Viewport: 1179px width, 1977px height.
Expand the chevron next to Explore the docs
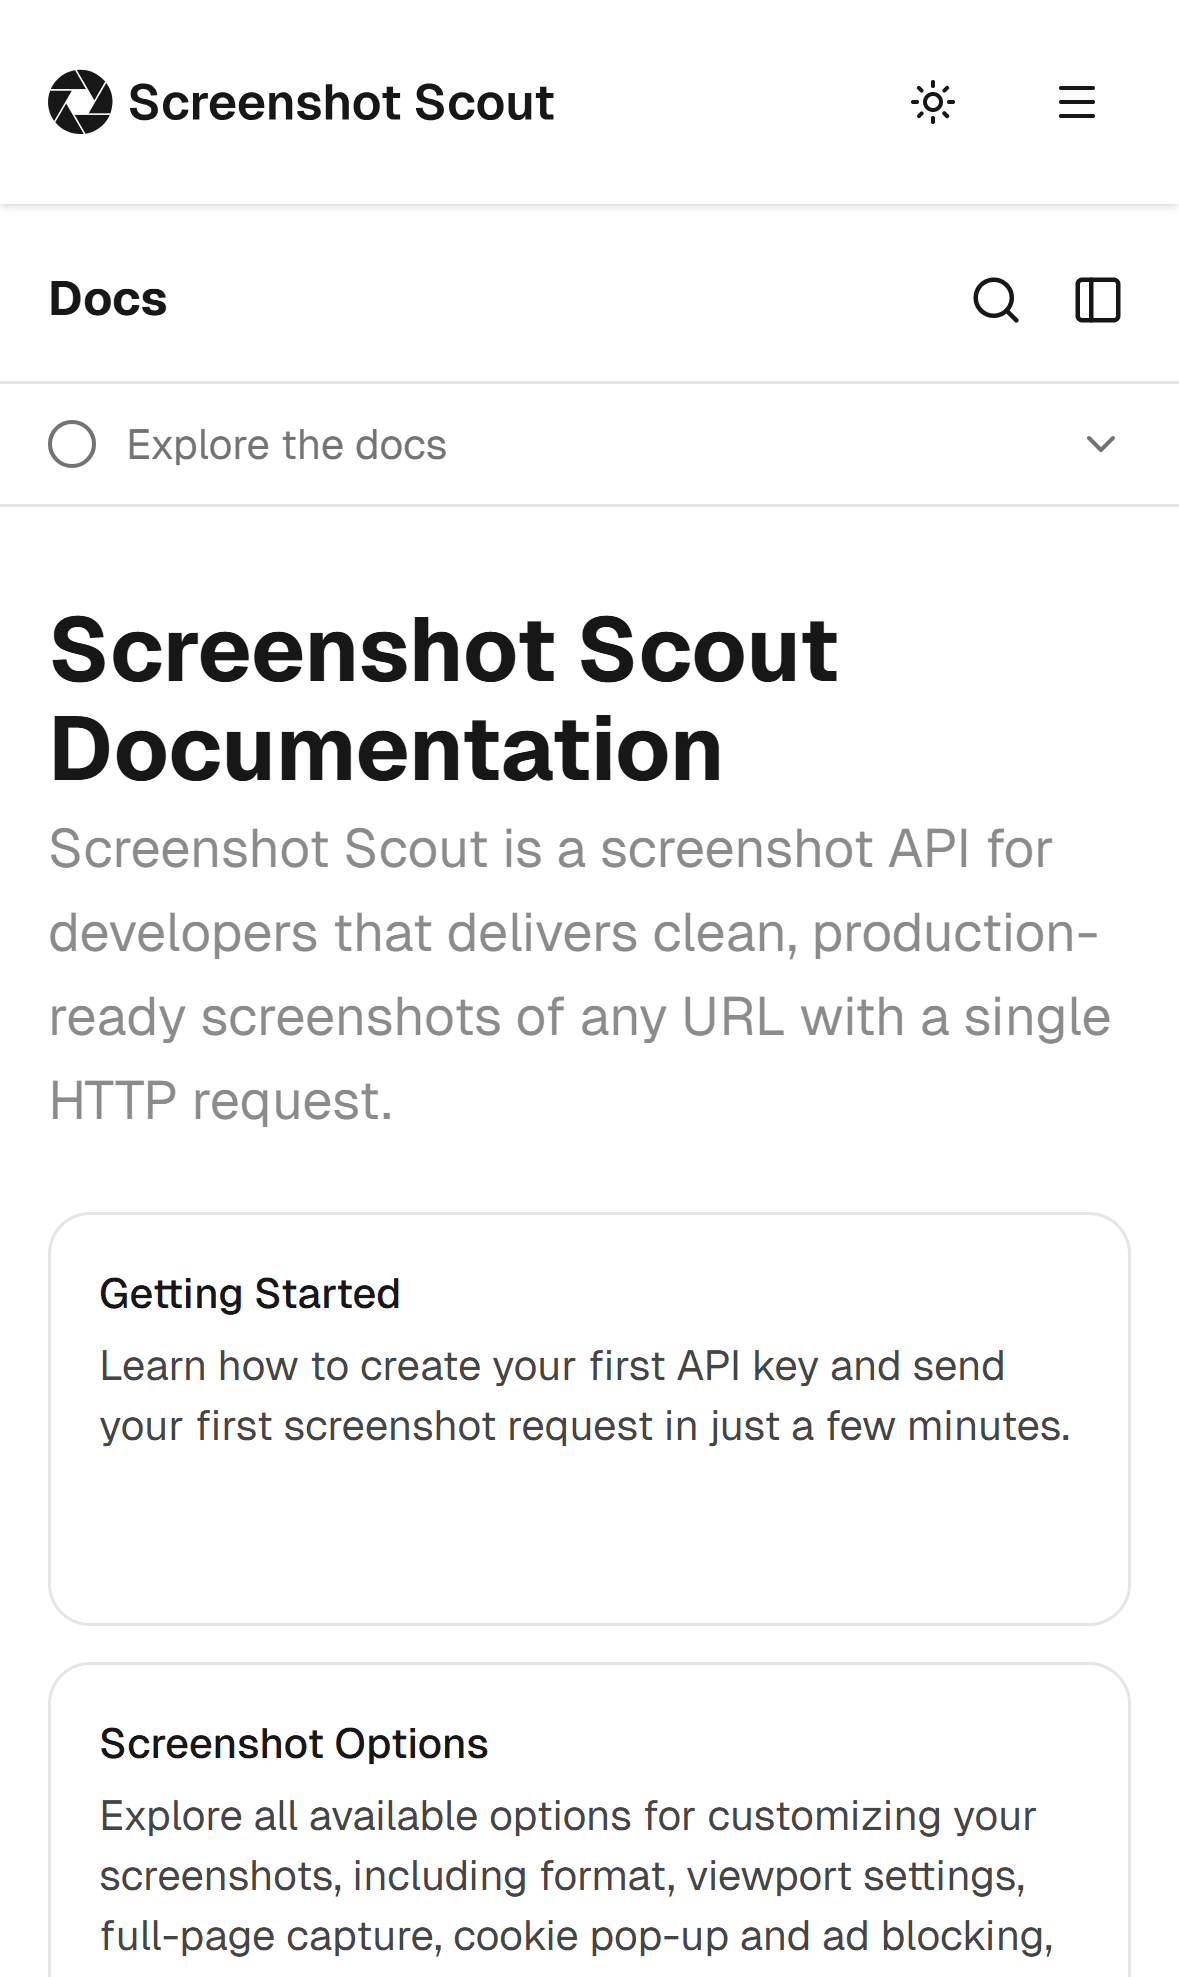click(1101, 444)
